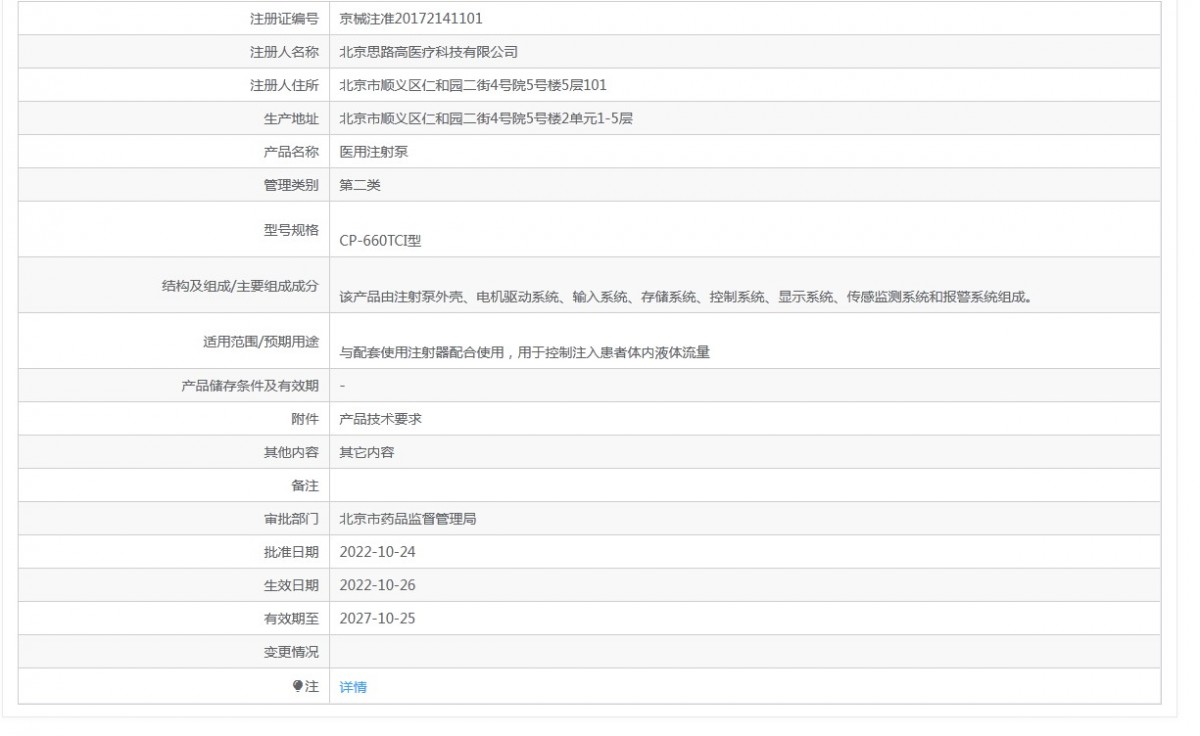This screenshot has width=1200, height=736.
Task: Select company name 北京思路高医疗科技有限公司
Action: click(429, 52)
